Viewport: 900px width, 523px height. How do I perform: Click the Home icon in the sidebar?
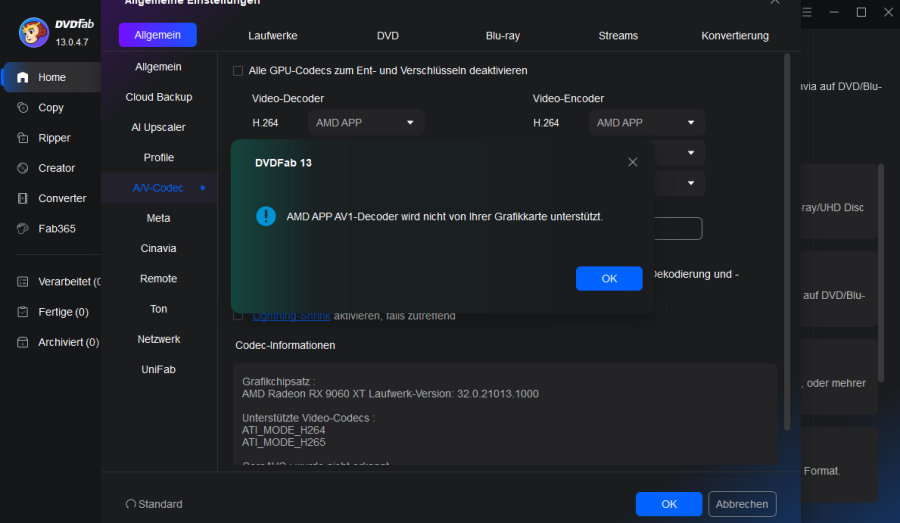[23, 77]
